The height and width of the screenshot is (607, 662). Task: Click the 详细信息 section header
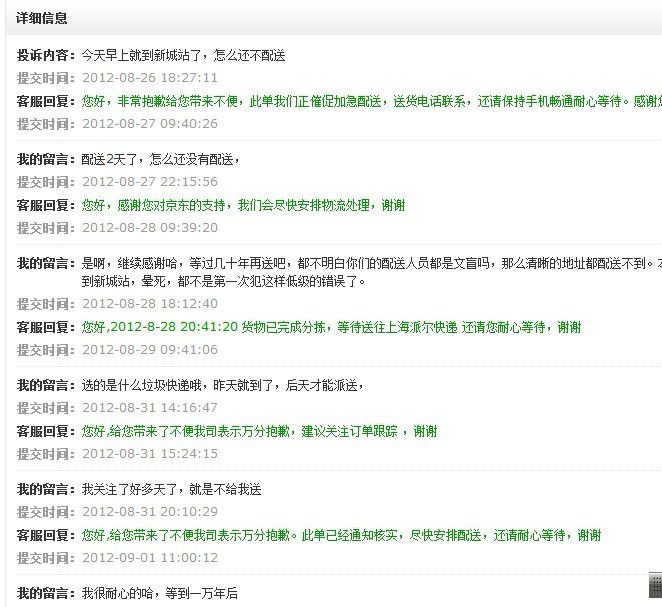(x=41, y=18)
